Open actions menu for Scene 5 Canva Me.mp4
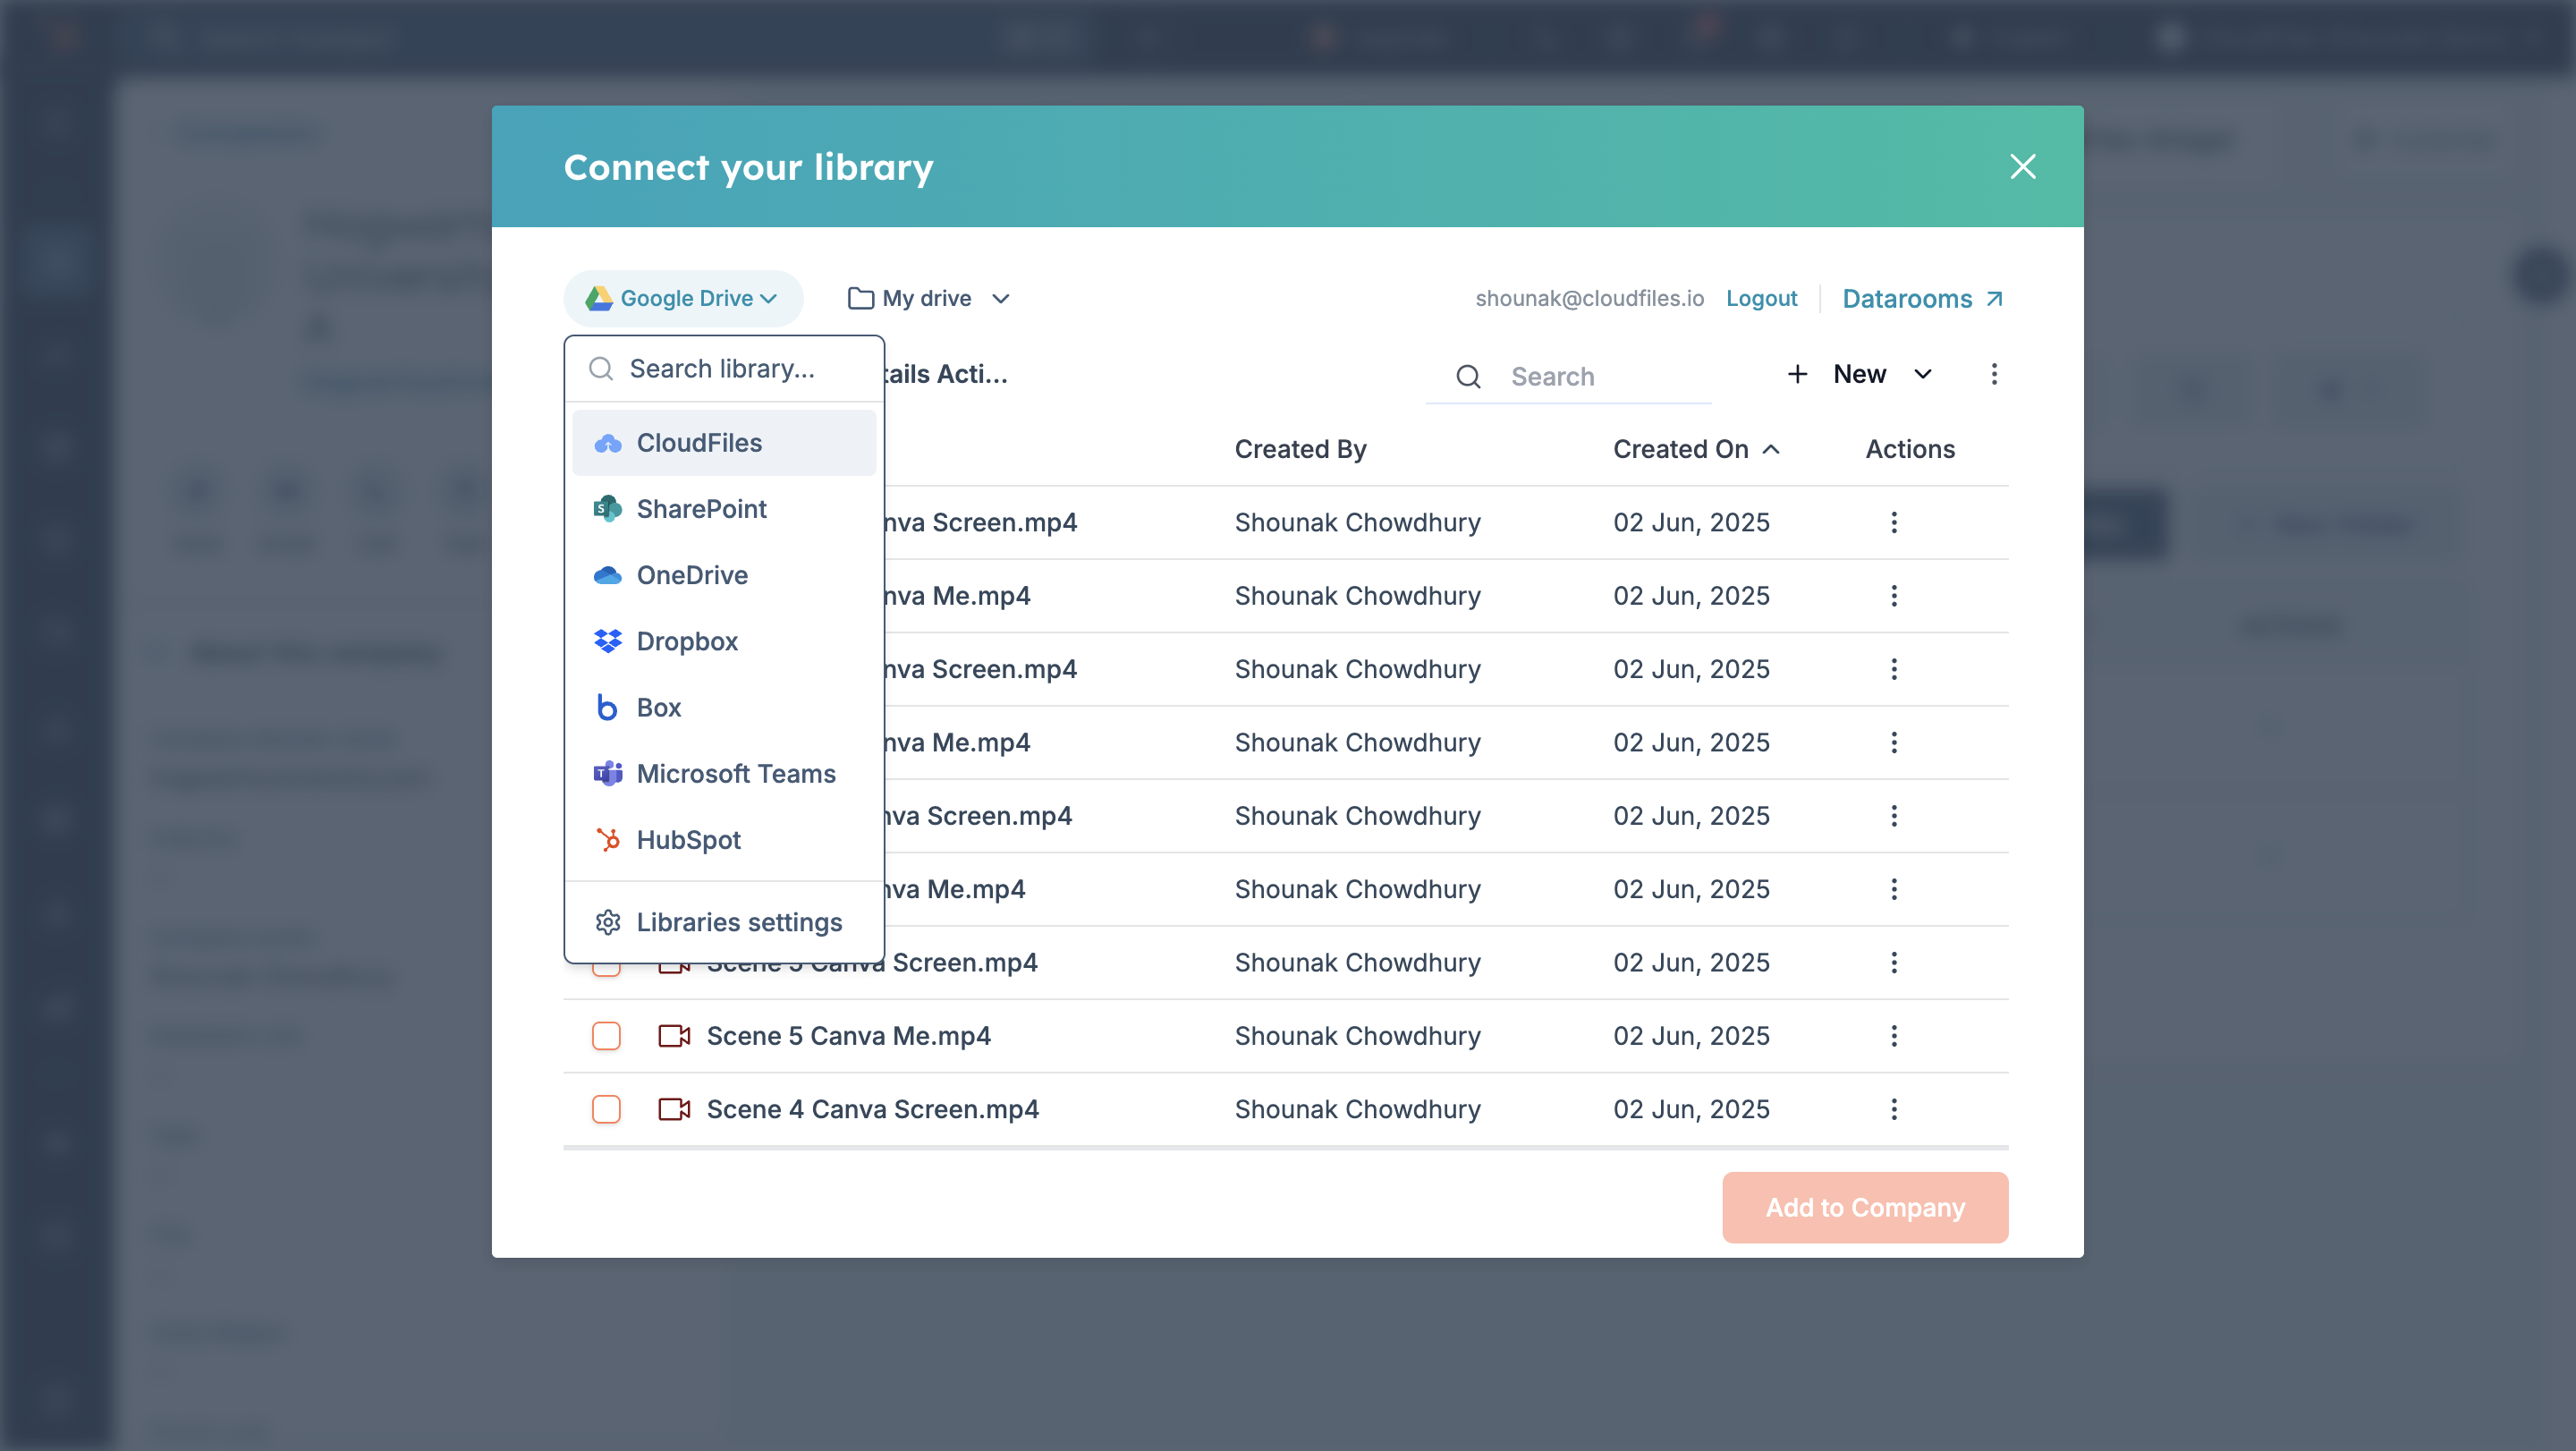Viewport: 2576px width, 1451px height. 1893,1036
